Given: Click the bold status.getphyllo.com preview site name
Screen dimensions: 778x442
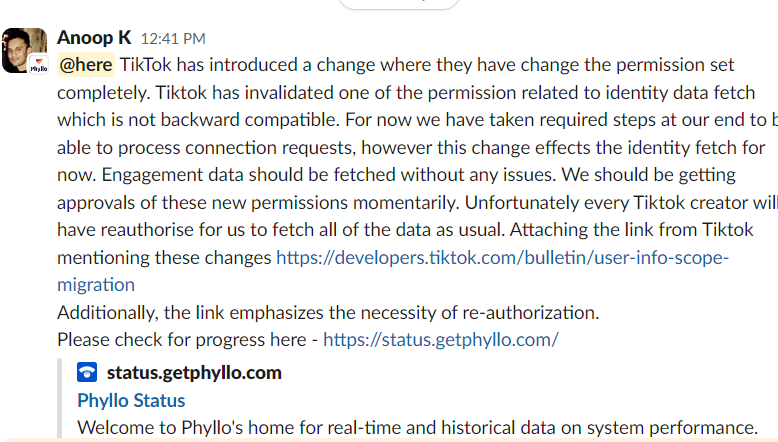Looking at the screenshot, I should pyautogui.click(x=194, y=373).
